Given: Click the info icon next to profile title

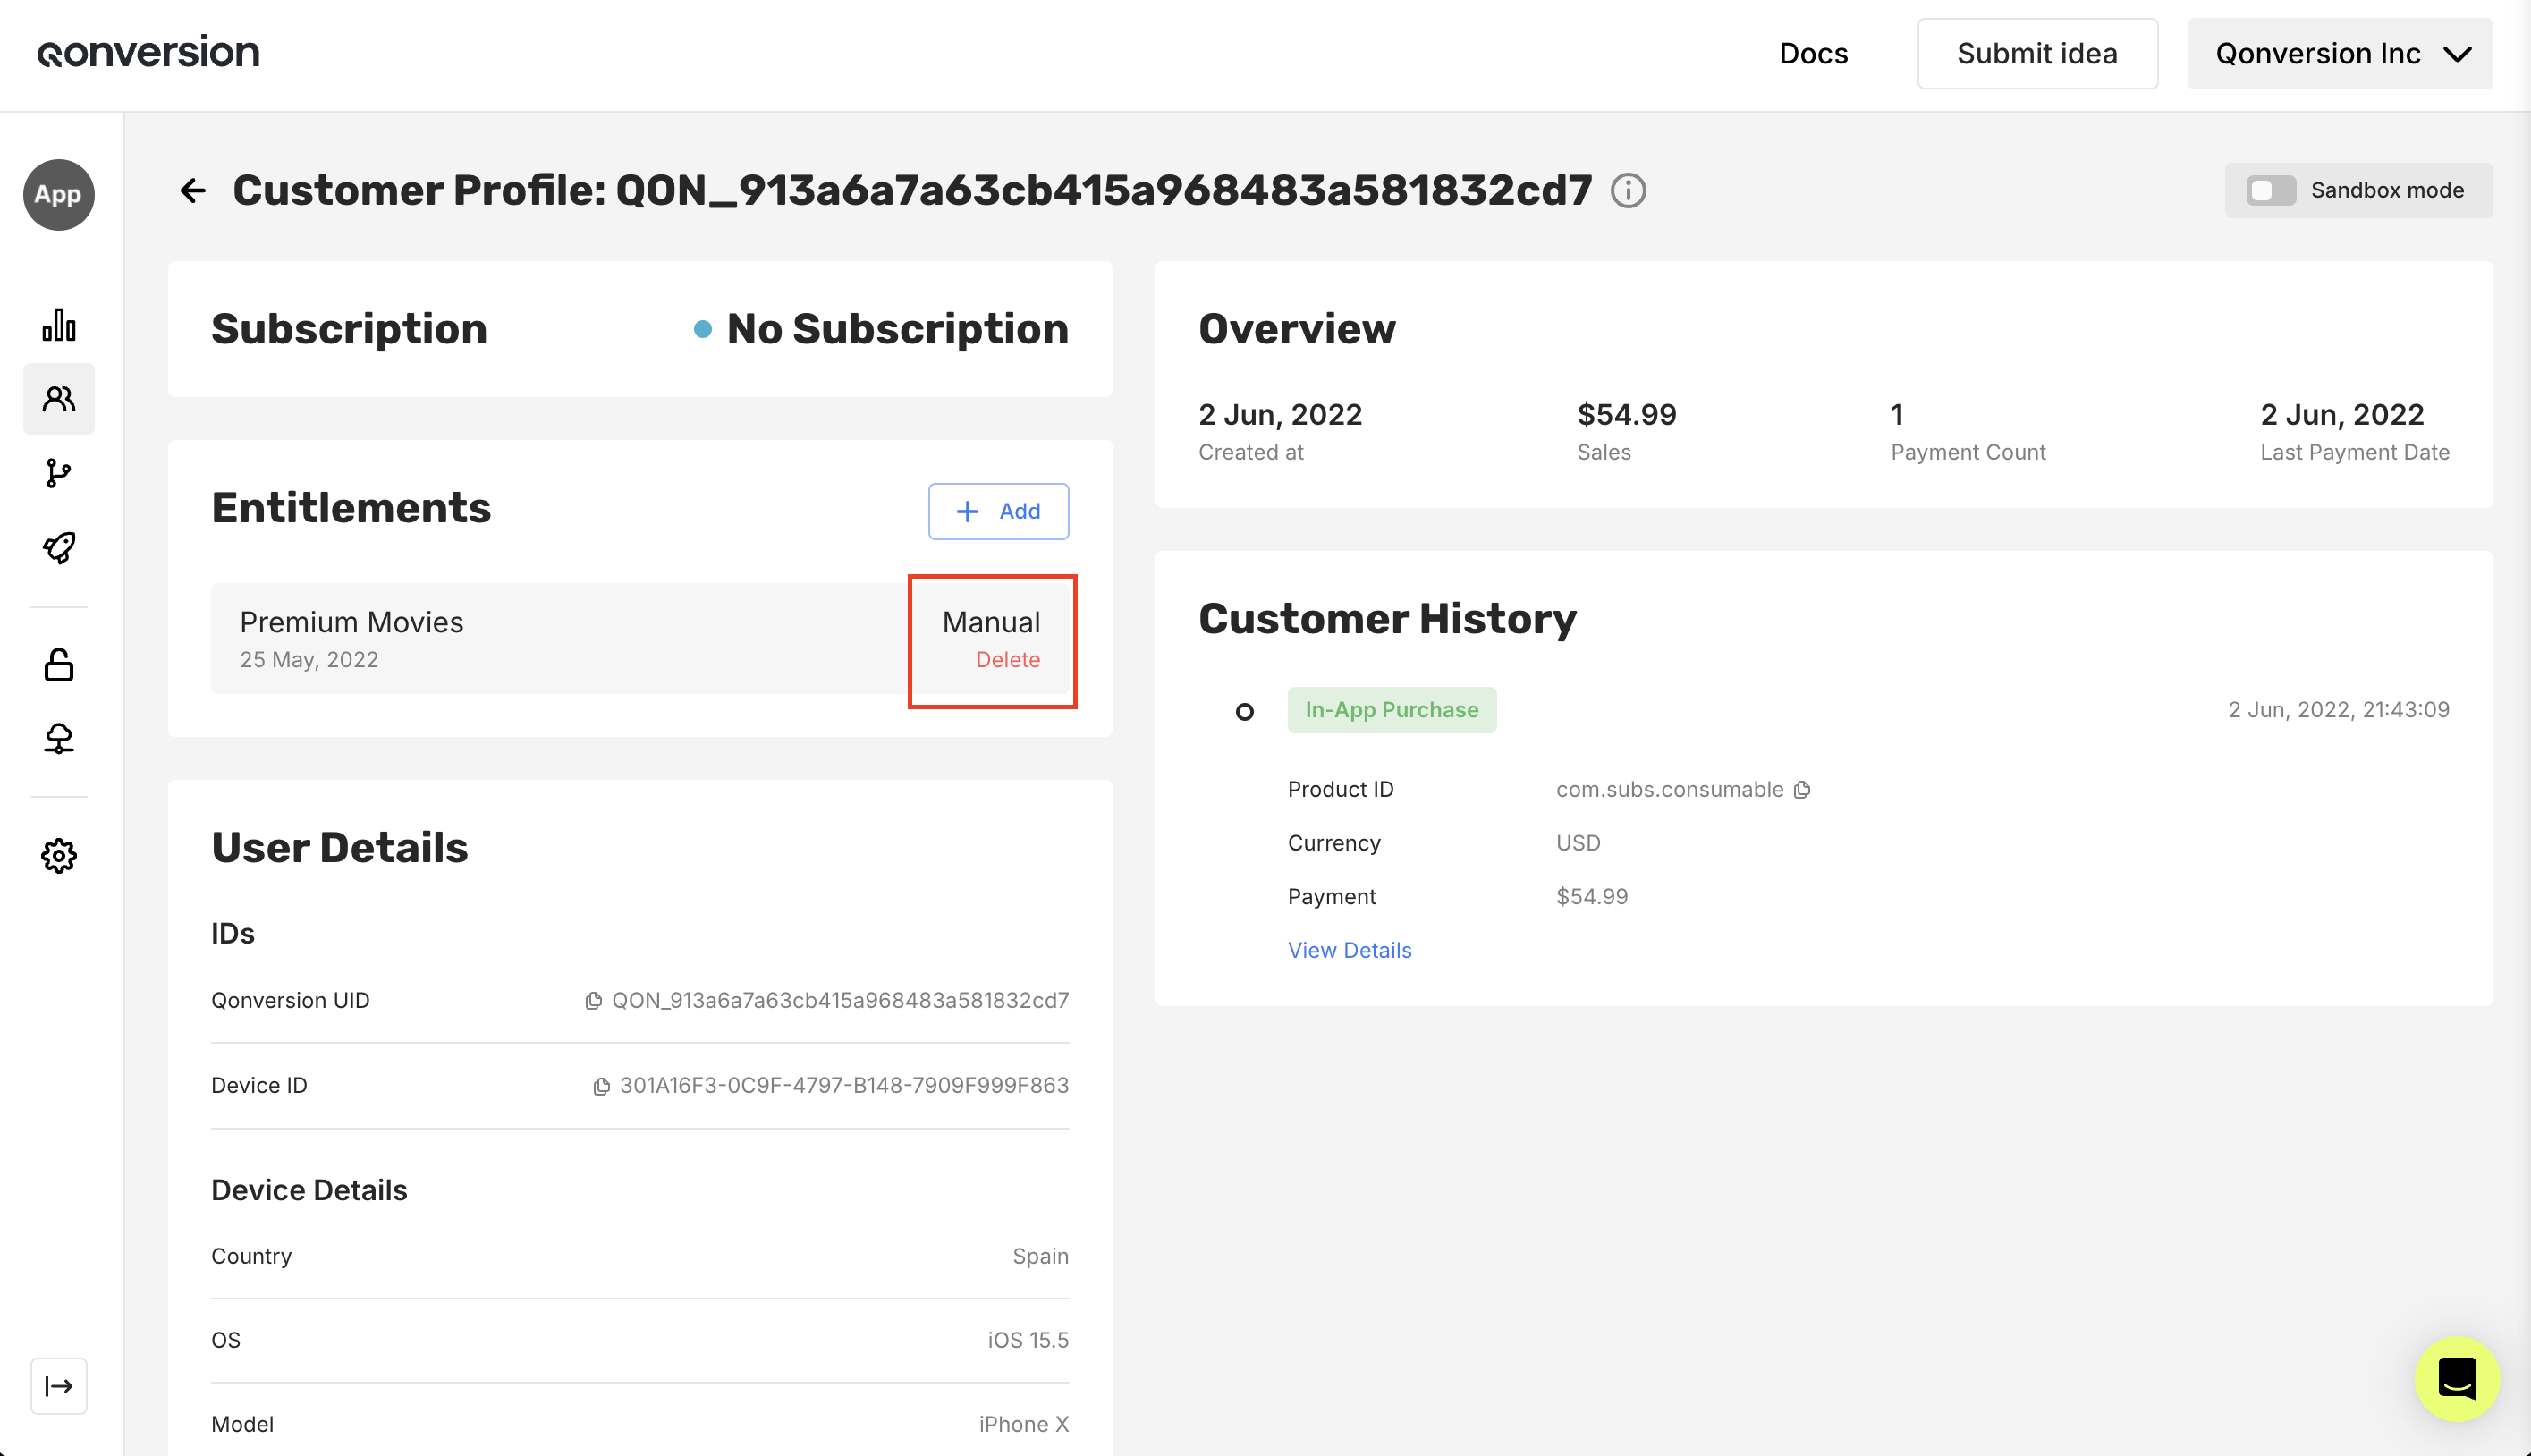Looking at the screenshot, I should click(x=1627, y=190).
